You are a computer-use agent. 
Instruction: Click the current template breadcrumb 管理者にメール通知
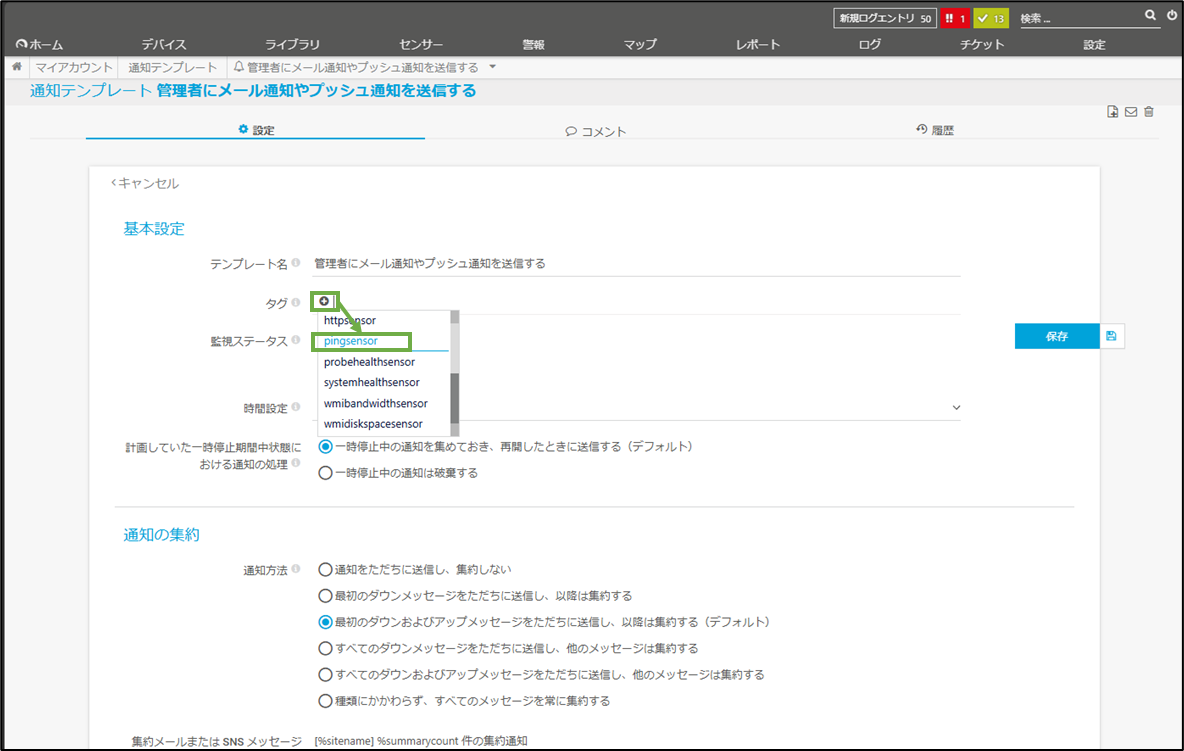click(x=356, y=67)
